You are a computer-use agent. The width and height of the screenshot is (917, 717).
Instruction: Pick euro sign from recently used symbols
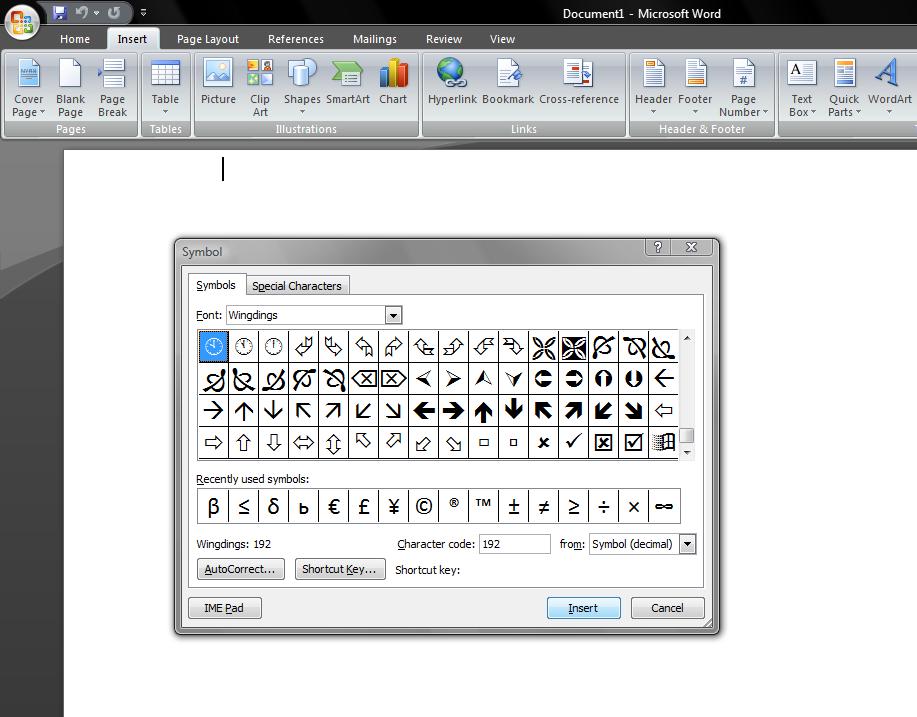pyautogui.click(x=333, y=506)
